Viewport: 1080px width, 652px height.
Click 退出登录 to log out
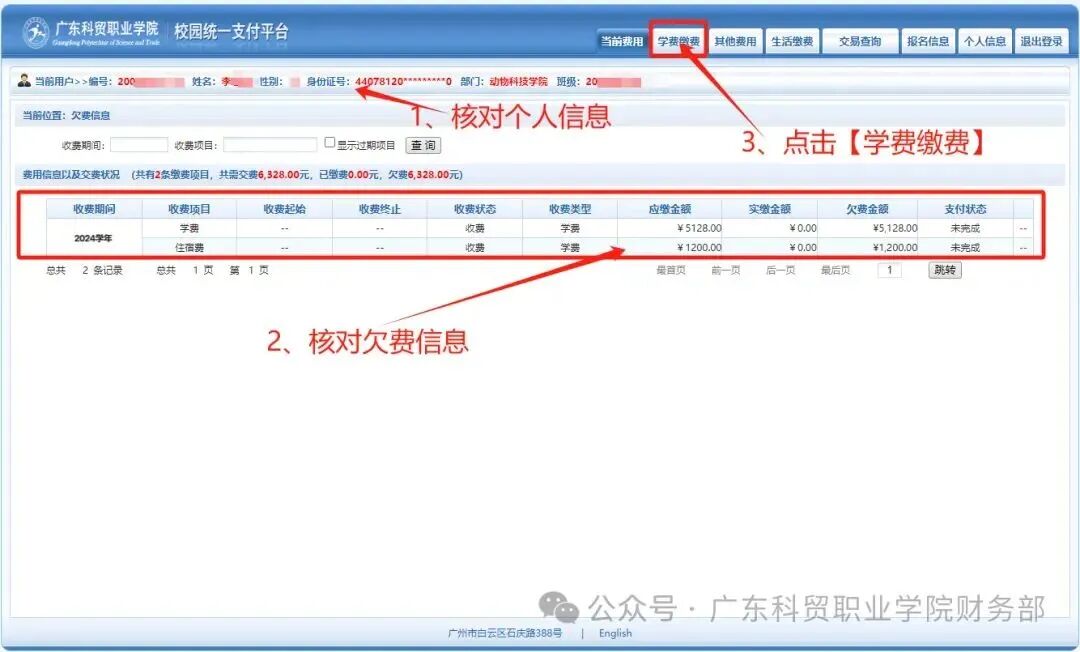(1042, 41)
